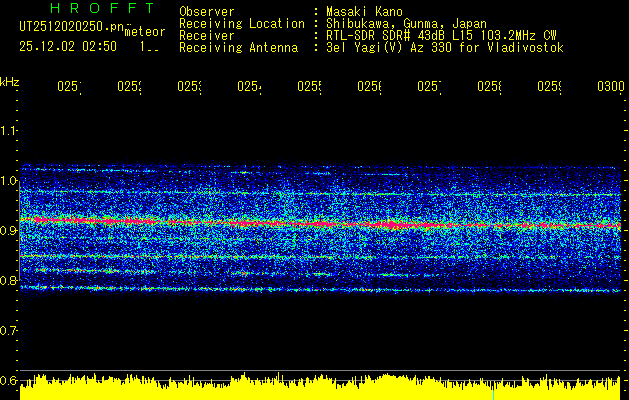Click the 0253 time axis marker
Viewport: 629px width, 400px height.
[x=189, y=86]
